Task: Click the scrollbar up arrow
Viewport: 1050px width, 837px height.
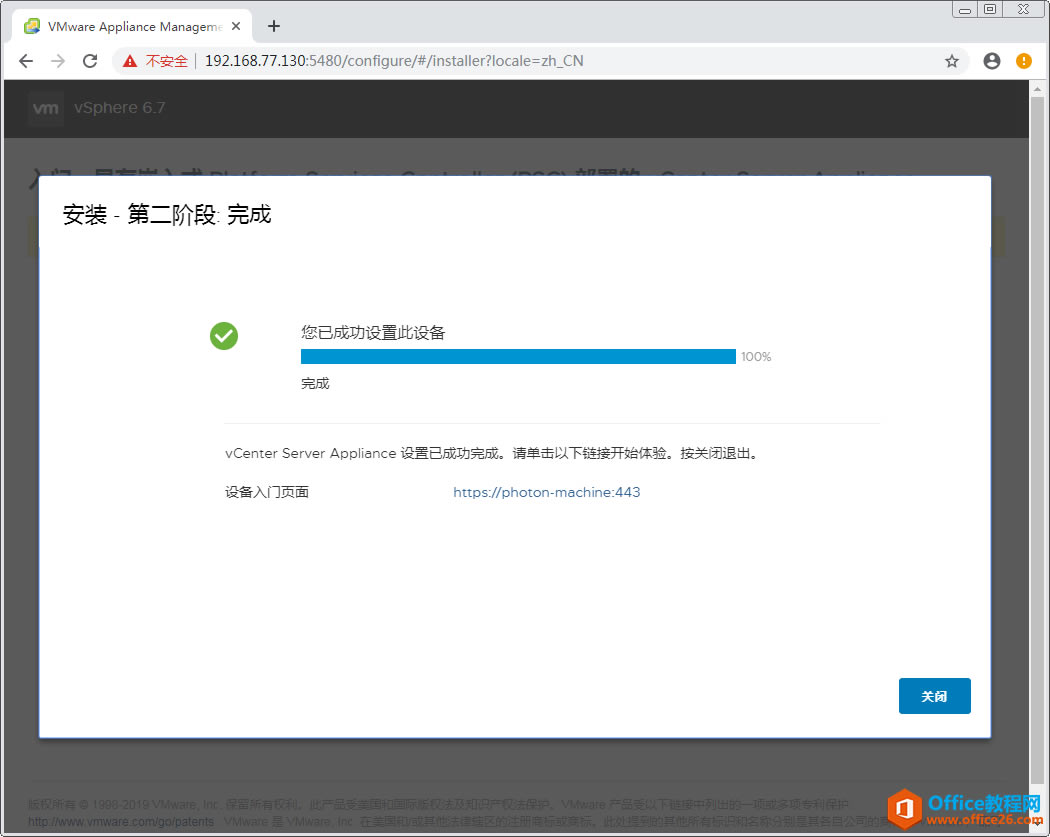Action: [x=1037, y=88]
